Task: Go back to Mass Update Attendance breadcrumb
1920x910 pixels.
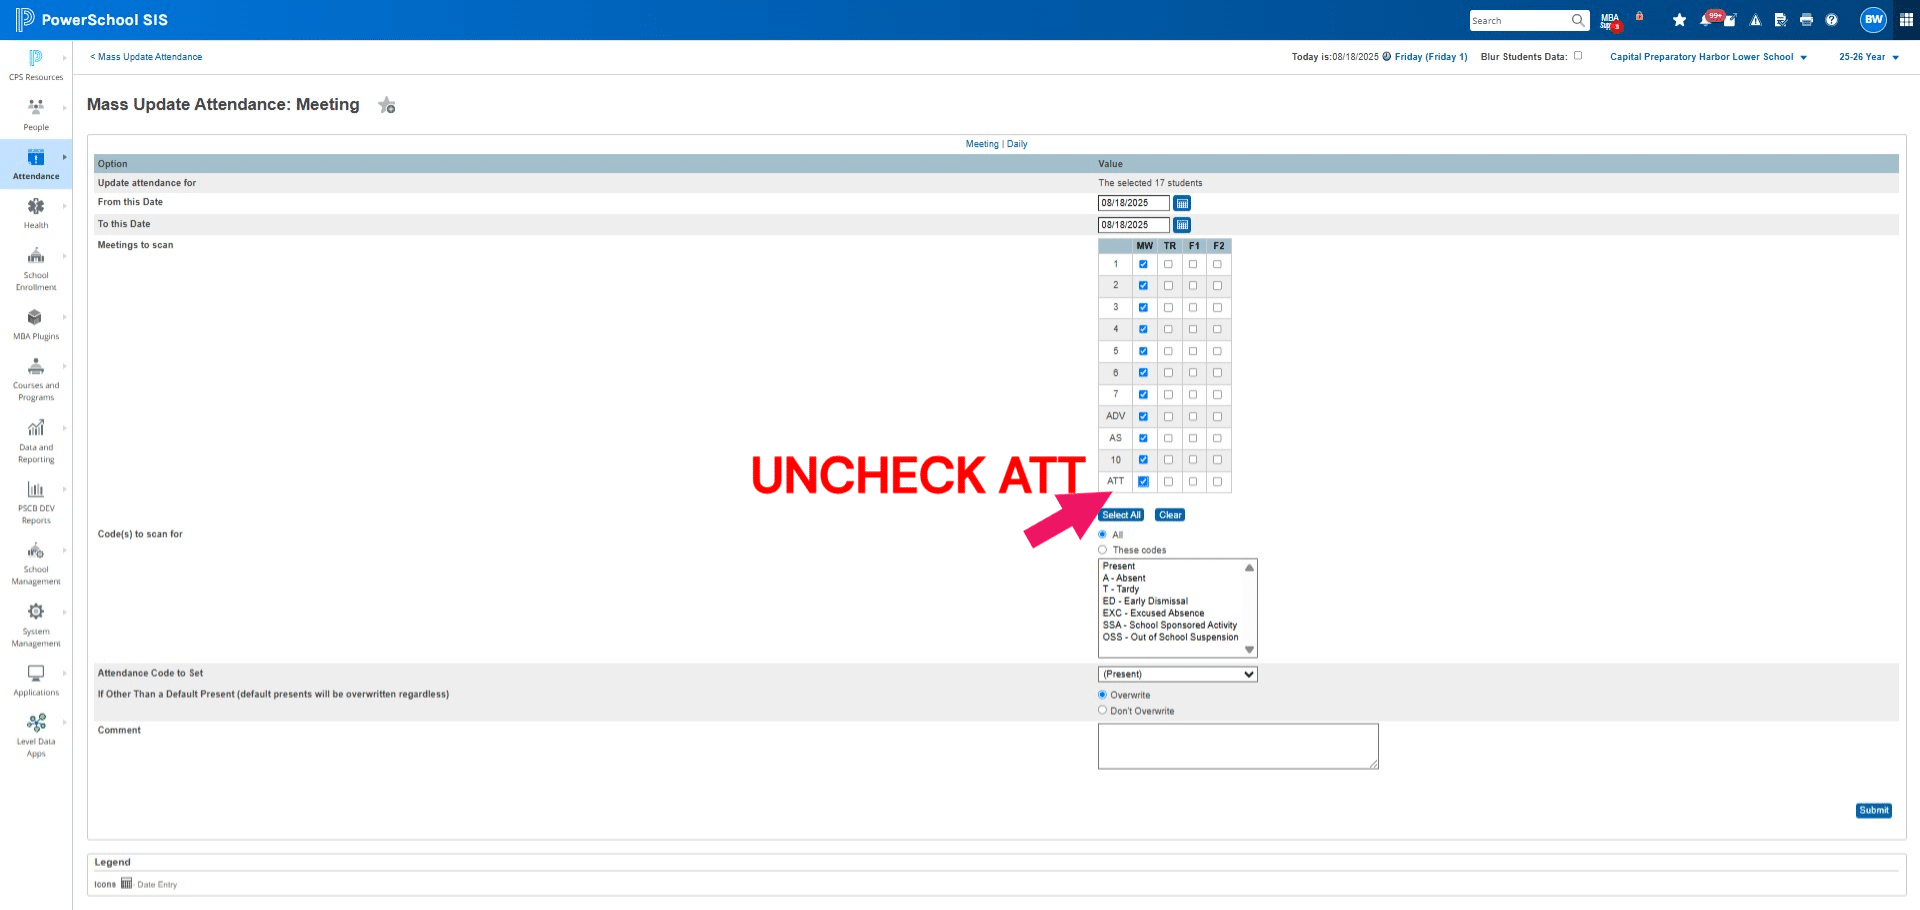Action: (x=146, y=57)
